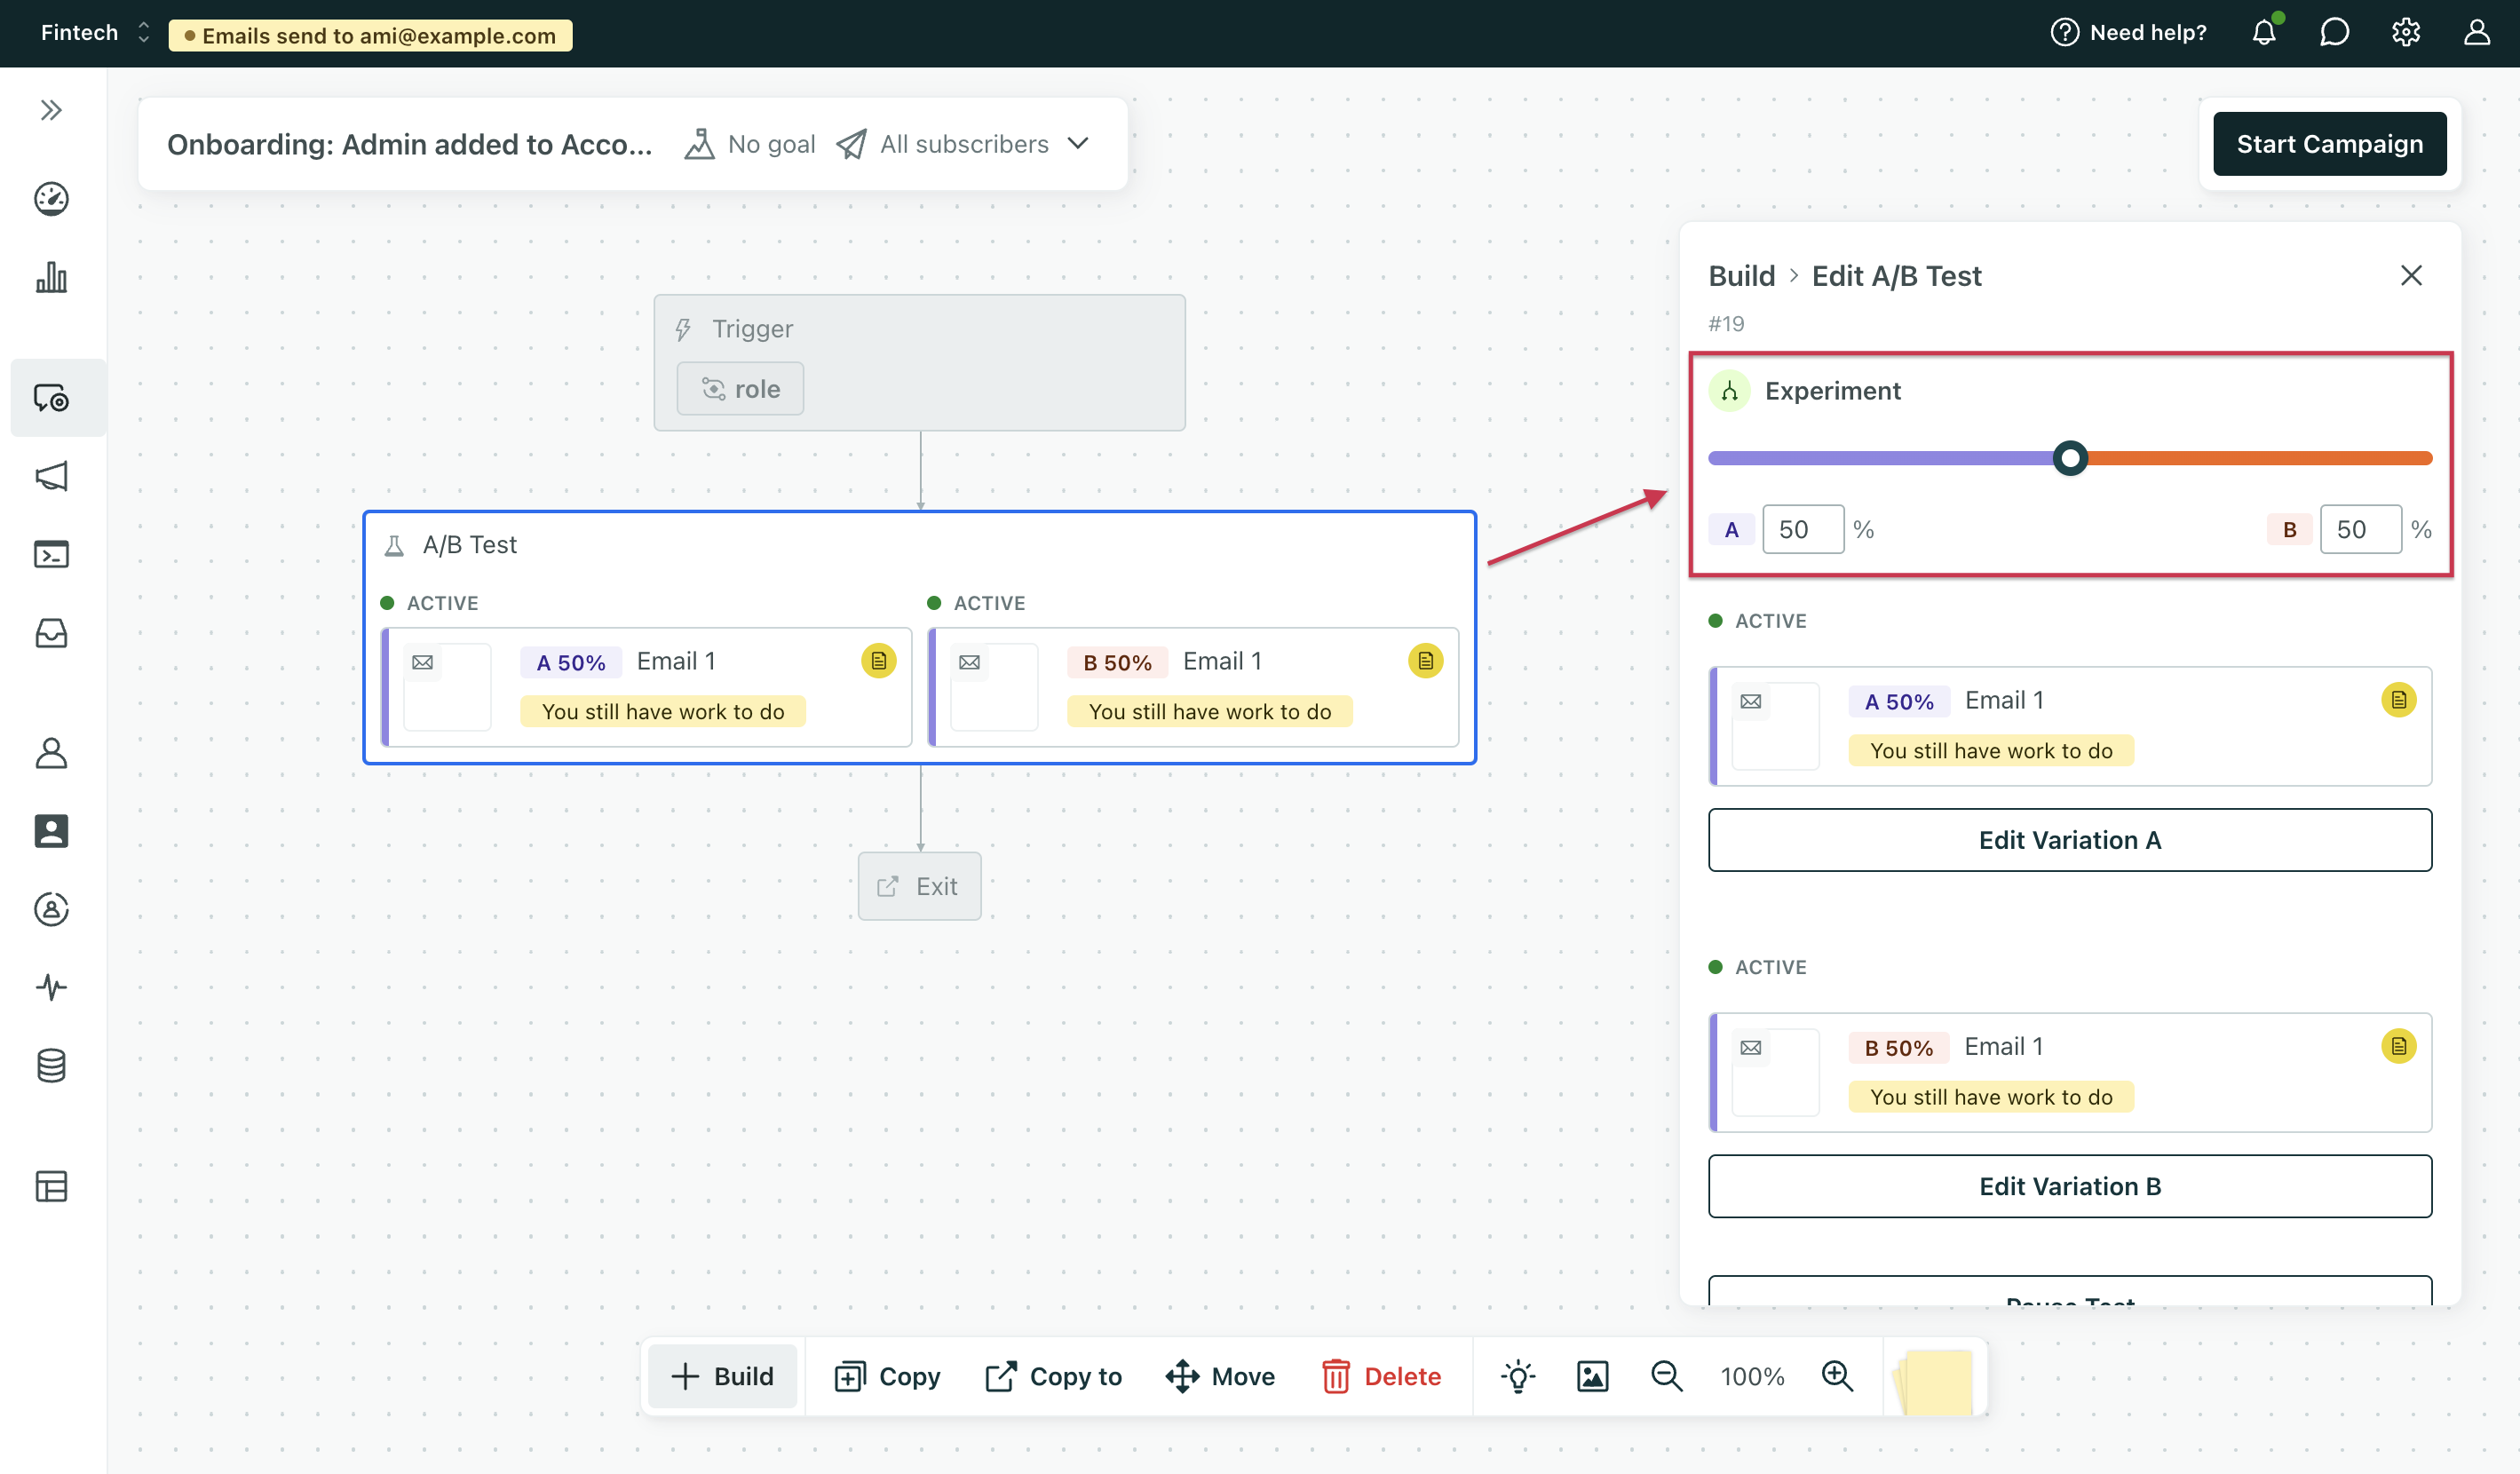
Task: Click the experiment split slider handle
Action: click(x=2069, y=458)
